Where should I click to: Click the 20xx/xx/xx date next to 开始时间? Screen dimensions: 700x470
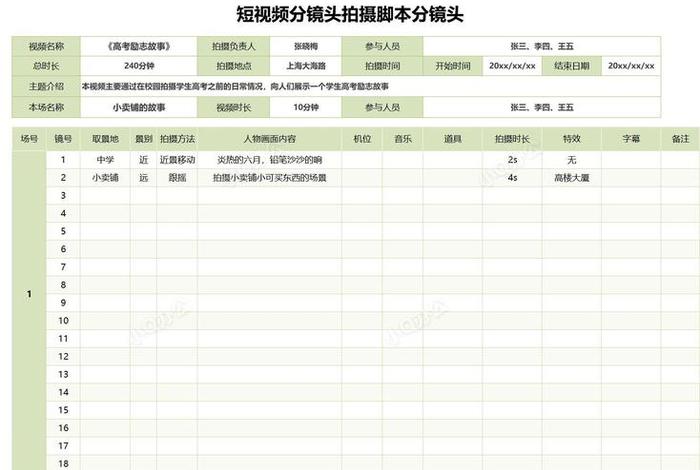[512, 66]
